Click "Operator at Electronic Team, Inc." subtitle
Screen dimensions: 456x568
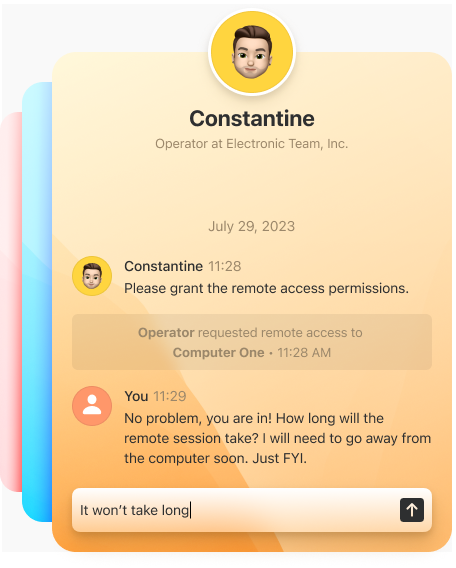click(252, 144)
